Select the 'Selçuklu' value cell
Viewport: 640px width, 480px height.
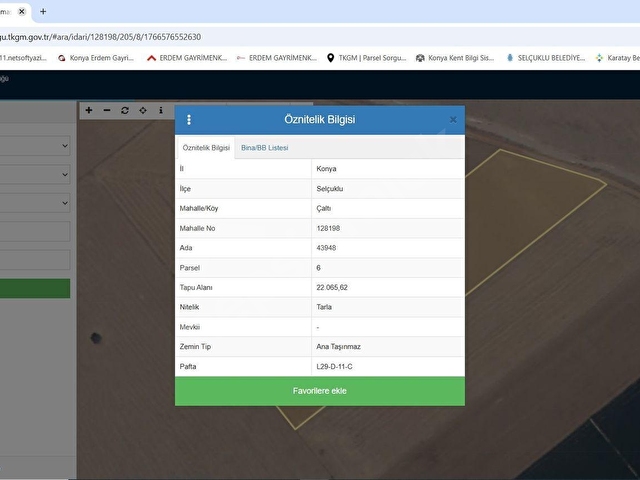pos(388,189)
